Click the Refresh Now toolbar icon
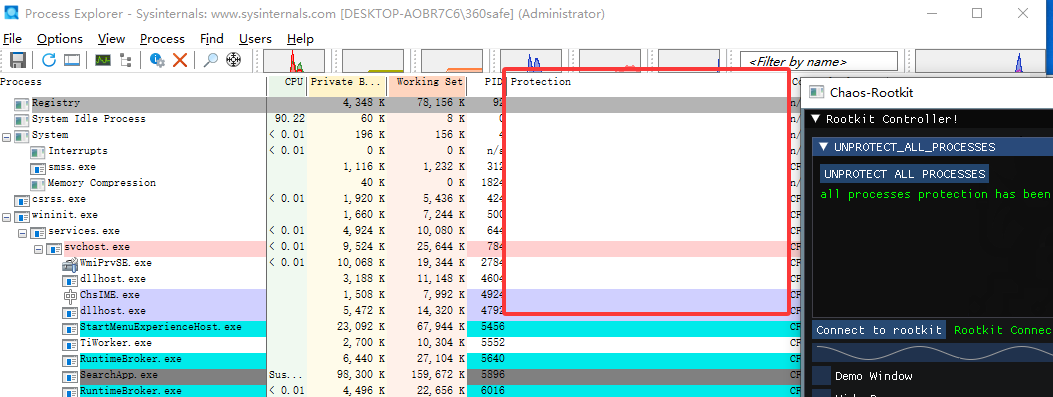The width and height of the screenshot is (1053, 397). (x=49, y=60)
